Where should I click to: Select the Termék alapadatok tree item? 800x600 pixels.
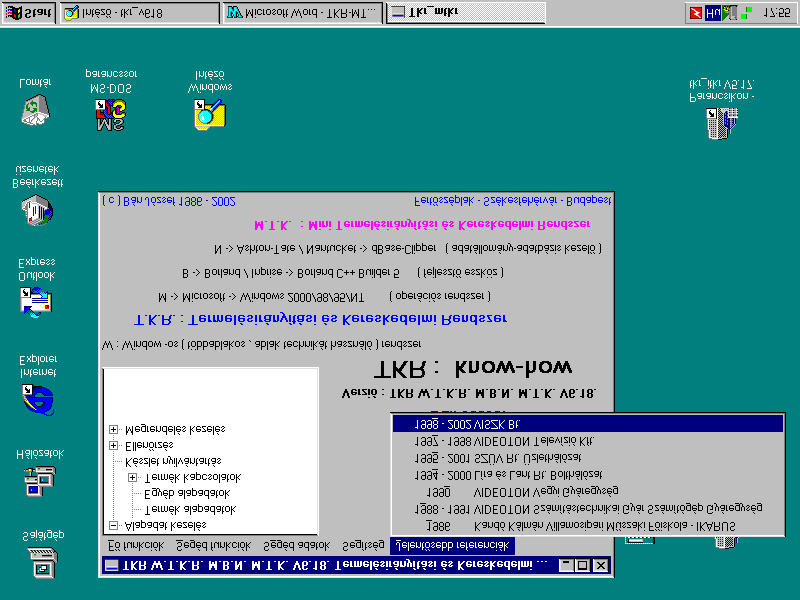(190, 509)
